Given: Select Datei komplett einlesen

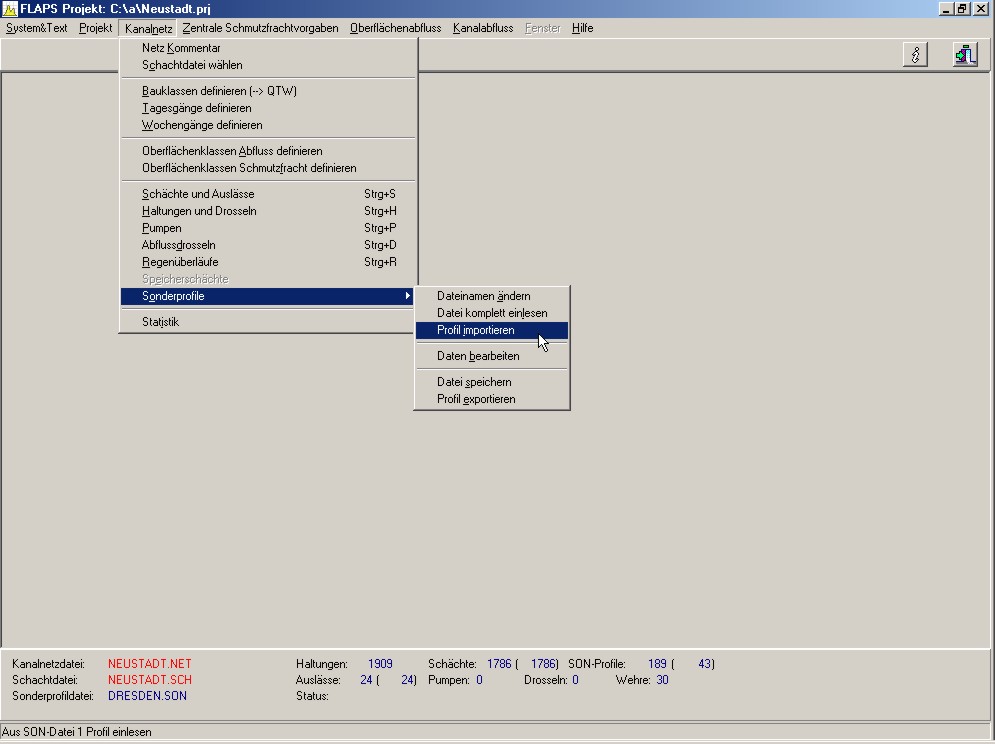Looking at the screenshot, I should [x=492, y=313].
